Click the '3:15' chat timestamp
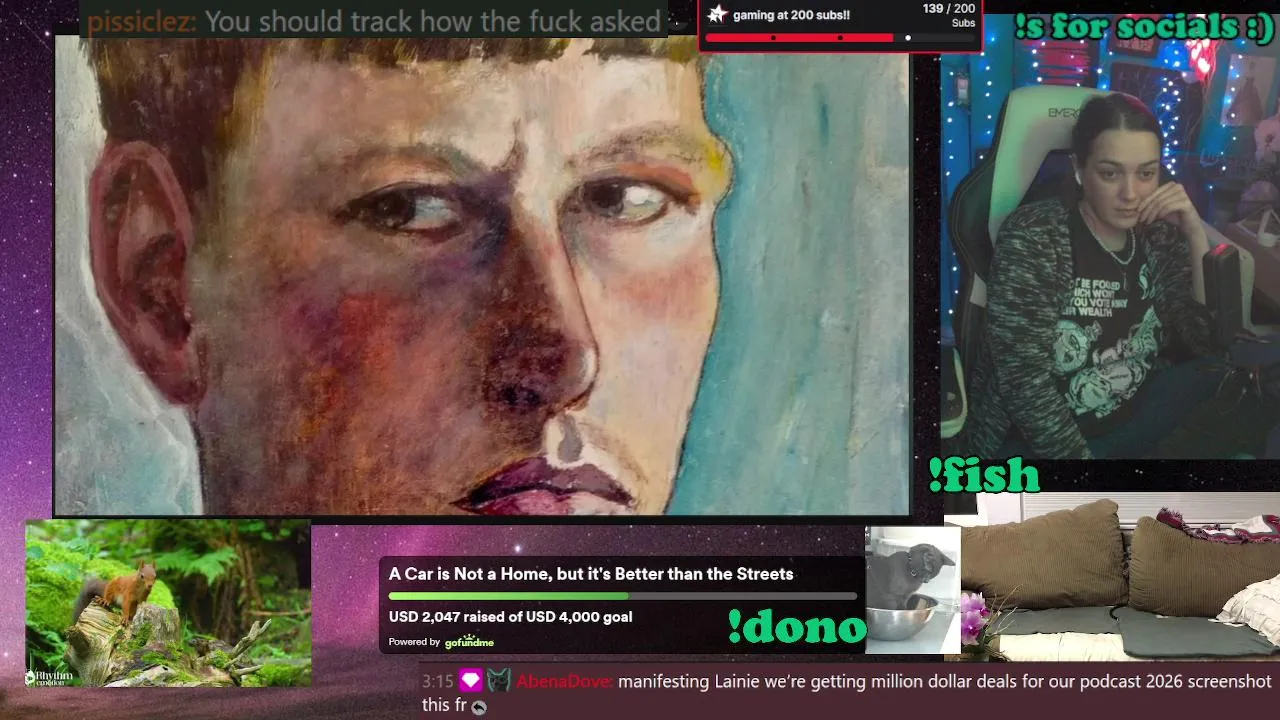The height and width of the screenshot is (720, 1280). coord(438,681)
